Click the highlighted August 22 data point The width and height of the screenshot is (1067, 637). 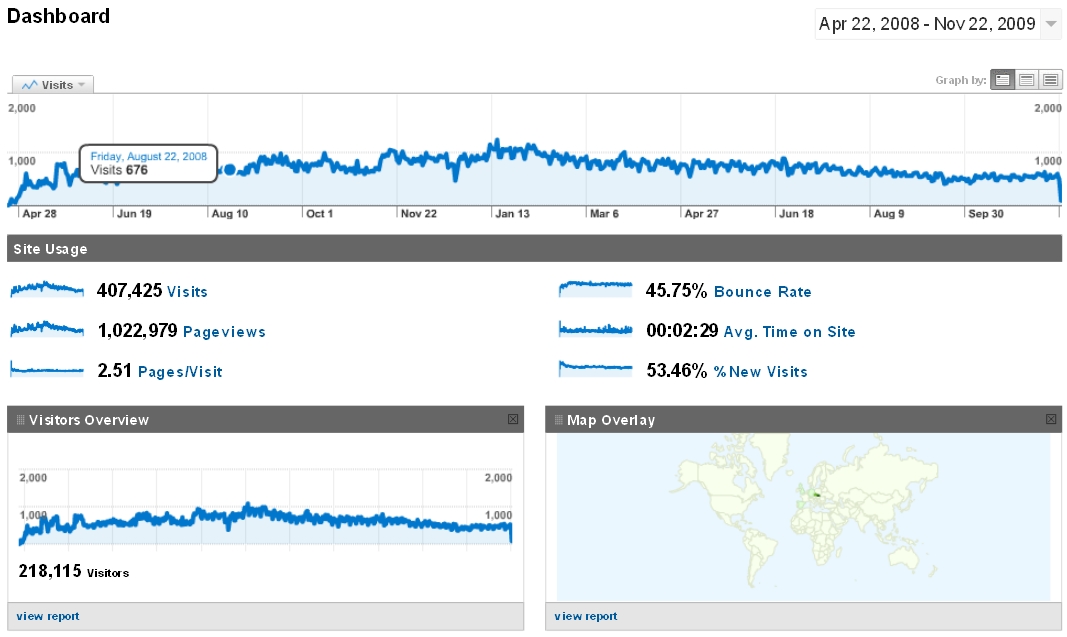click(230, 169)
